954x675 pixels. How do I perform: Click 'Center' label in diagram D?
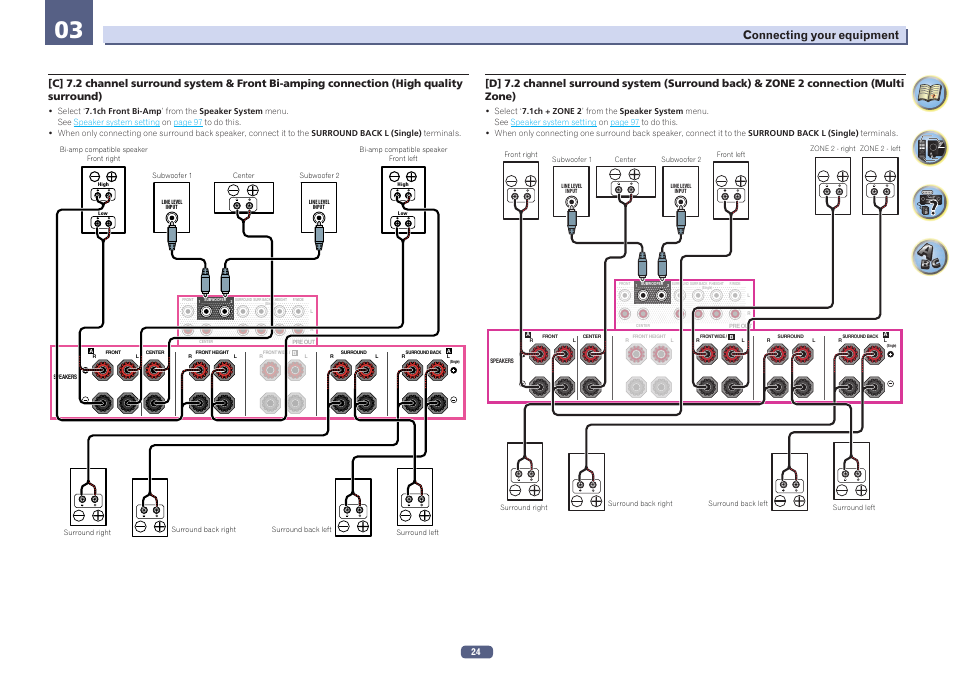click(x=625, y=159)
